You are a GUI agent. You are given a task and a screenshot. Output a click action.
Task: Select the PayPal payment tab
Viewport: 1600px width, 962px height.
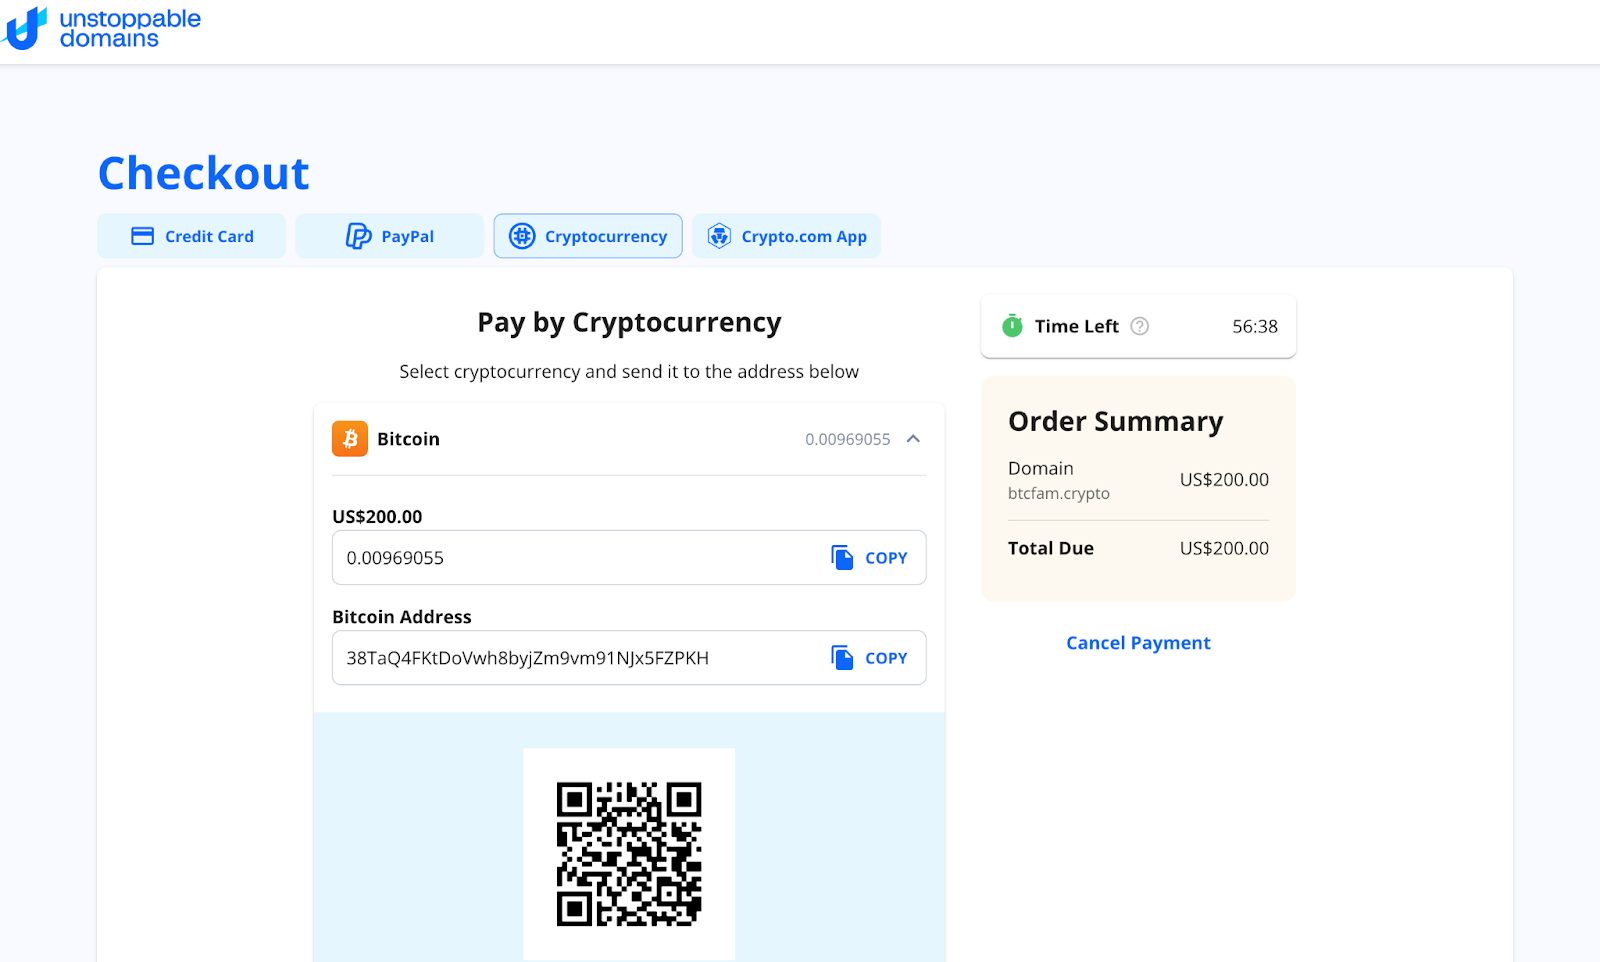pos(390,236)
